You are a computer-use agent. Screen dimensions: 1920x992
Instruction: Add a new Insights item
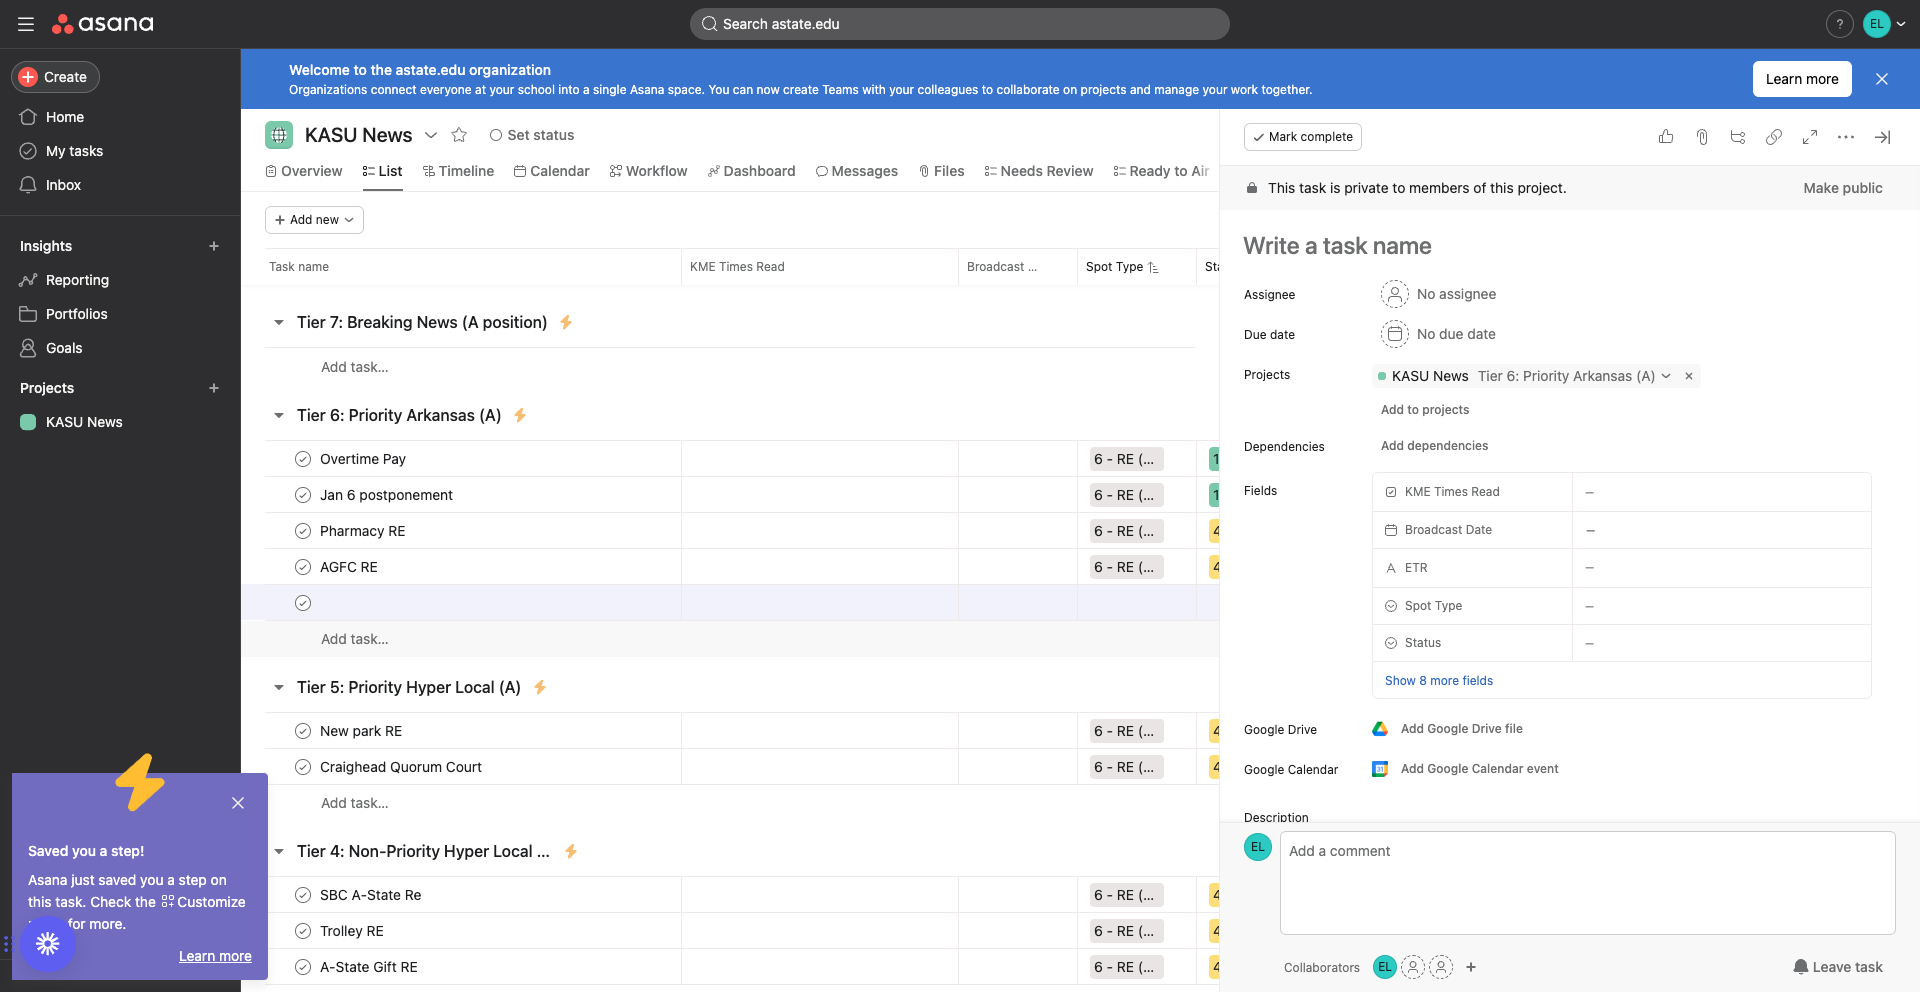214,246
